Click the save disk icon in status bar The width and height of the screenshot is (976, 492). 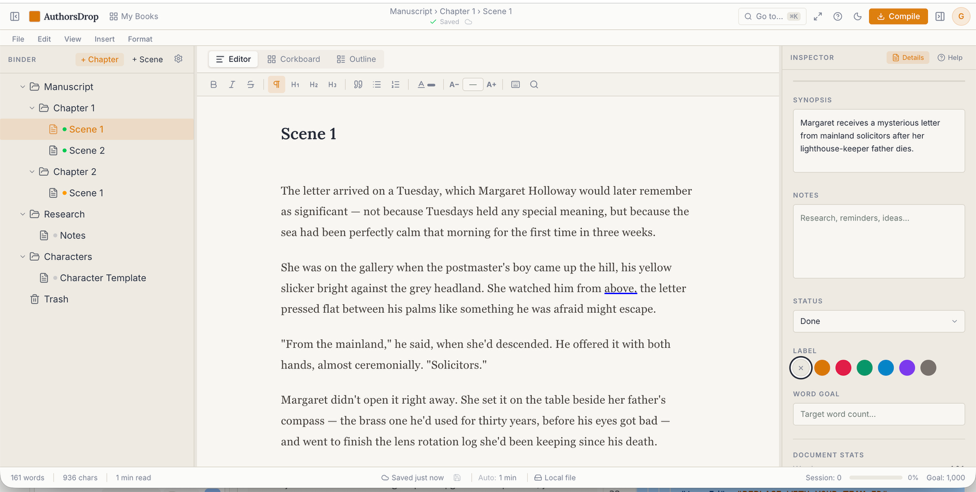458,478
